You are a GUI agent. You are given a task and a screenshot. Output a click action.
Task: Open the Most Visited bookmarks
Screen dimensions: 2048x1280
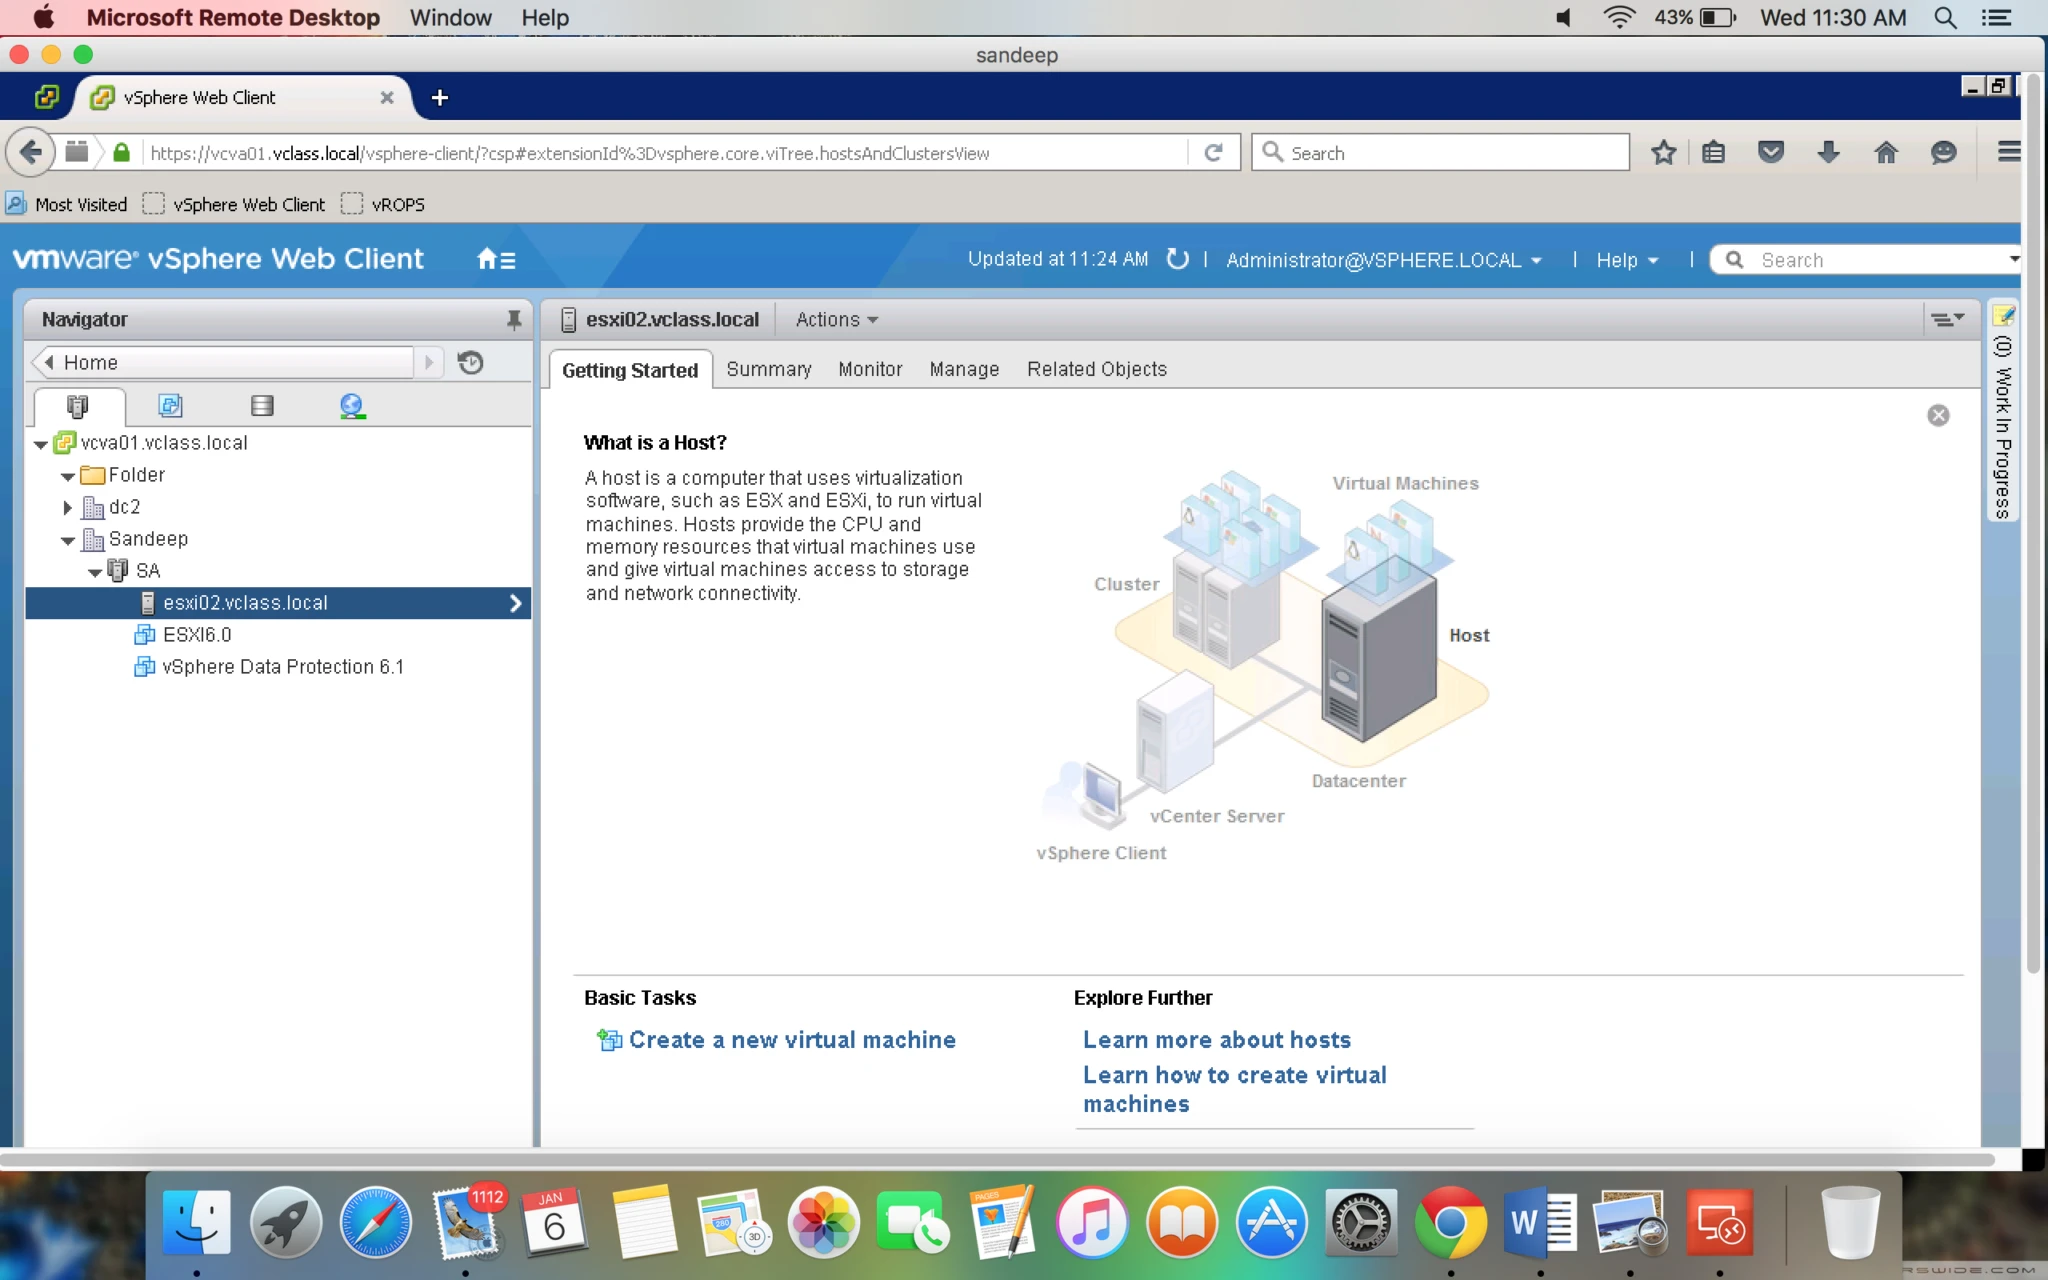tap(67, 204)
